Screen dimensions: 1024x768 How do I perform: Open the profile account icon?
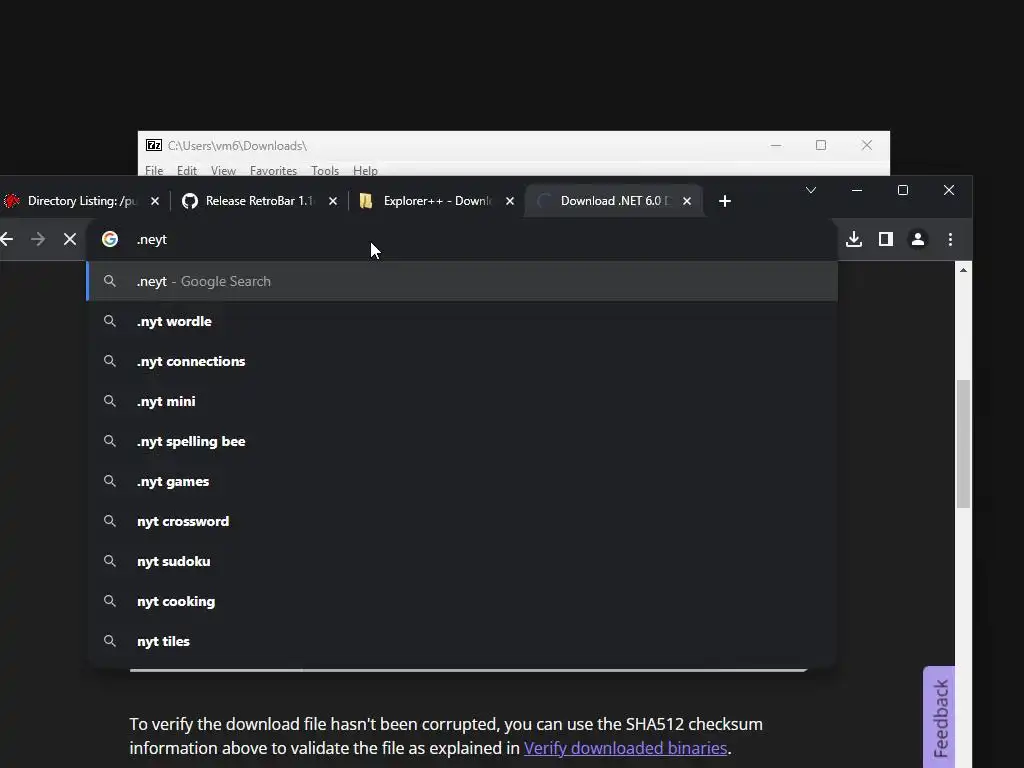[x=918, y=239]
